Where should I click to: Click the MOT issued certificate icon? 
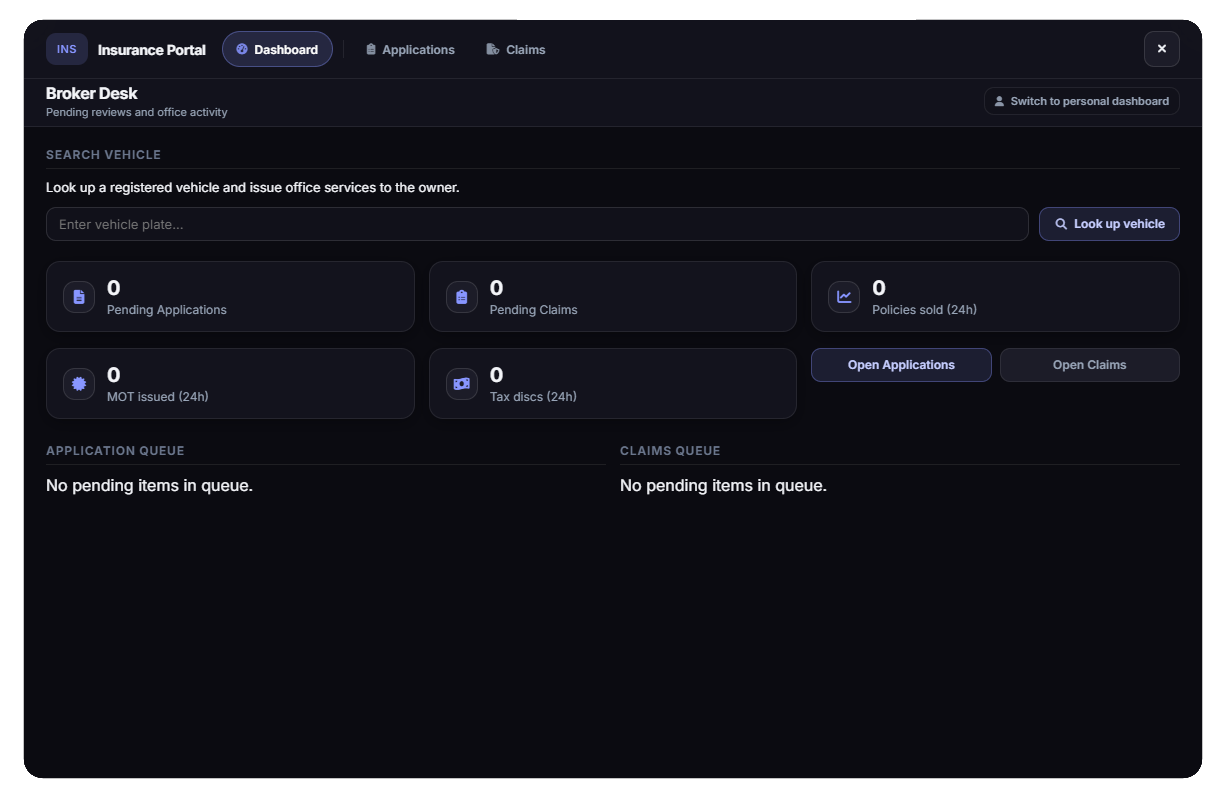[79, 383]
